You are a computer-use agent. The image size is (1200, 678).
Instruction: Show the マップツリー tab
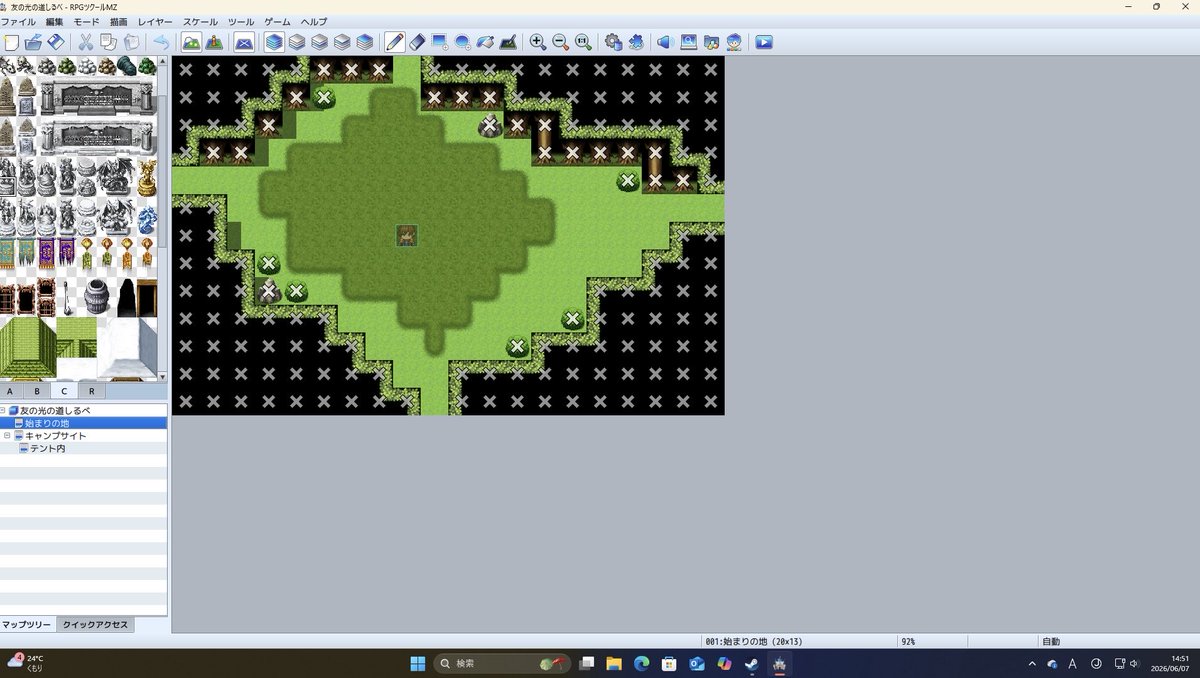[27, 624]
